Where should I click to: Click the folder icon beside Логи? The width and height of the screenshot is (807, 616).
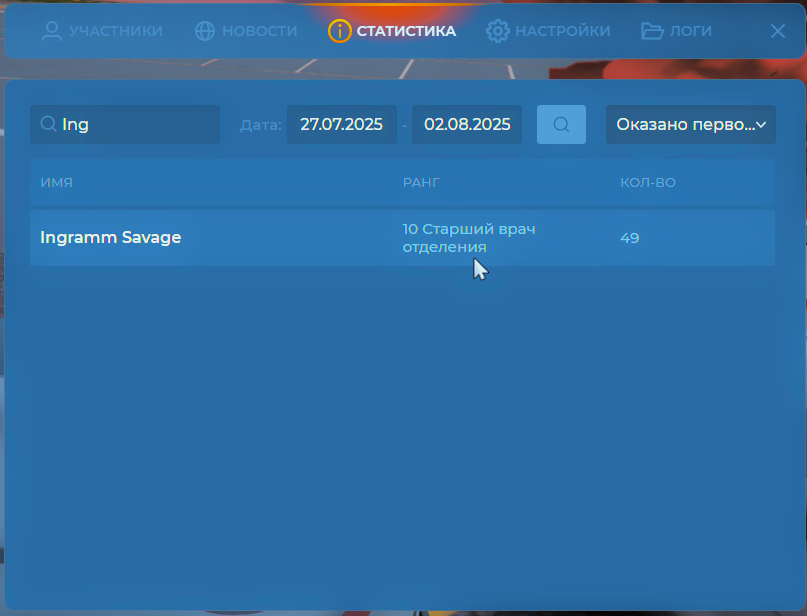pyautogui.click(x=652, y=31)
